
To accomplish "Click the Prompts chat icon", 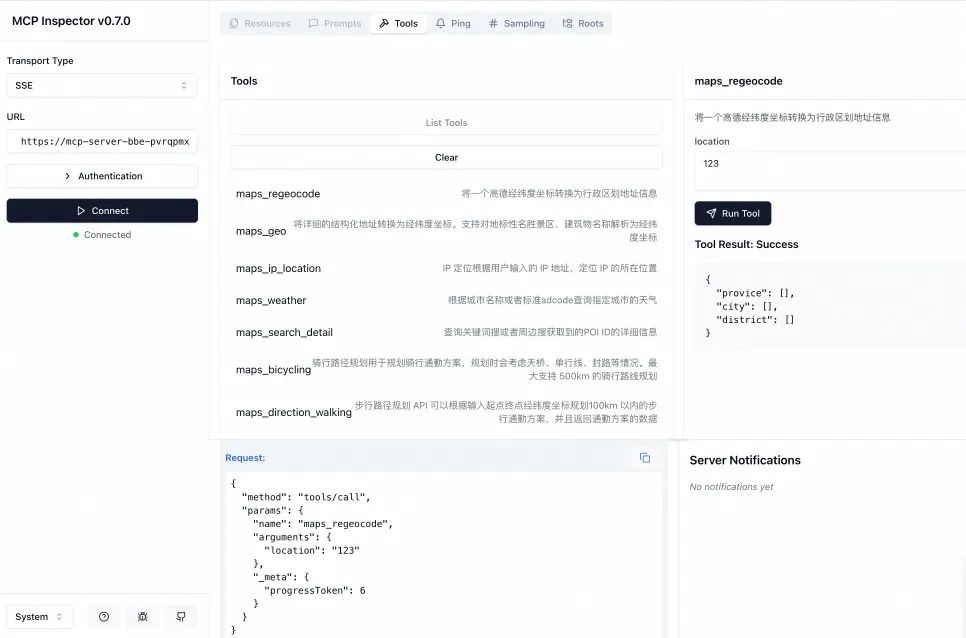I will coord(313,23).
